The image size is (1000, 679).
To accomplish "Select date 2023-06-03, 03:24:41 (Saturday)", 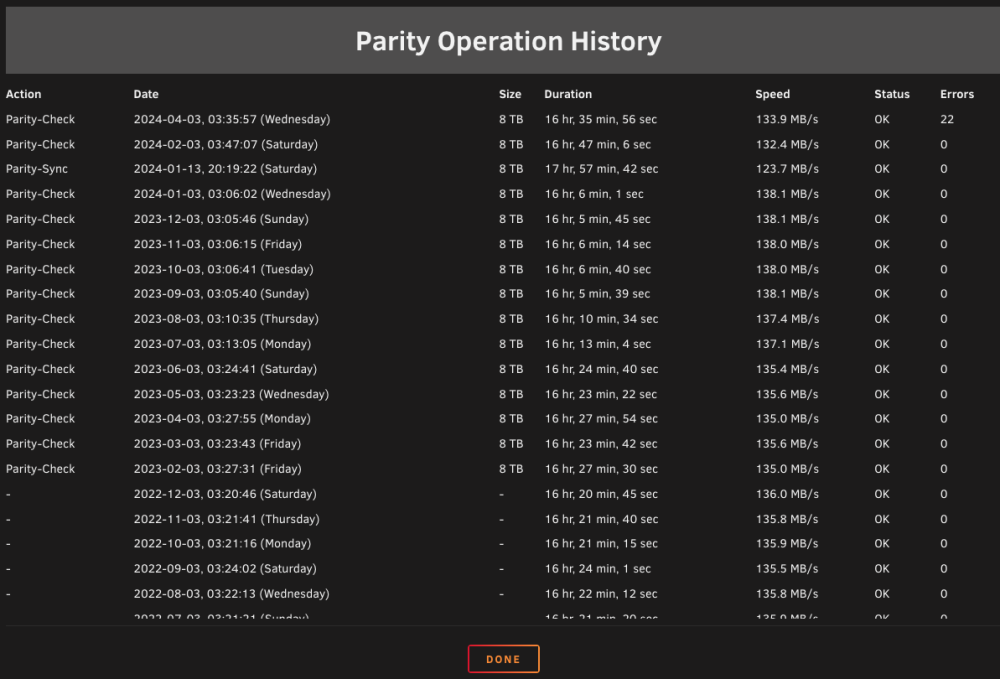I will pyautogui.click(x=225, y=369).
